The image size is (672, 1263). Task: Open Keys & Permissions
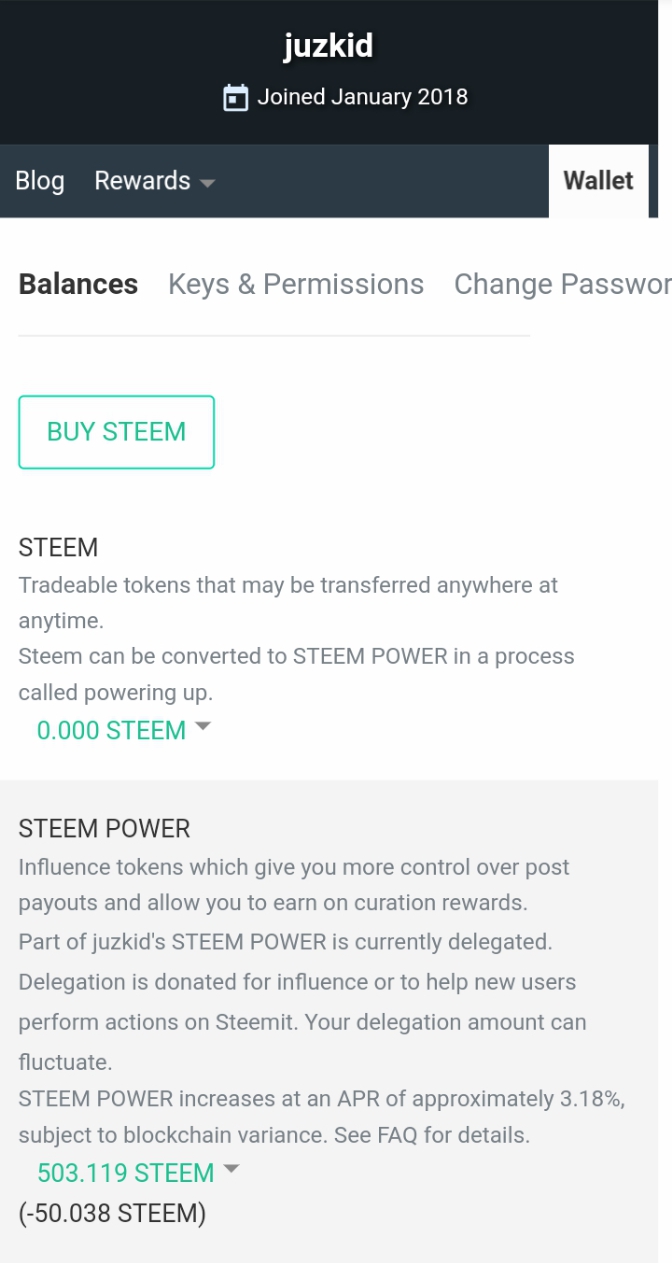[x=296, y=284]
